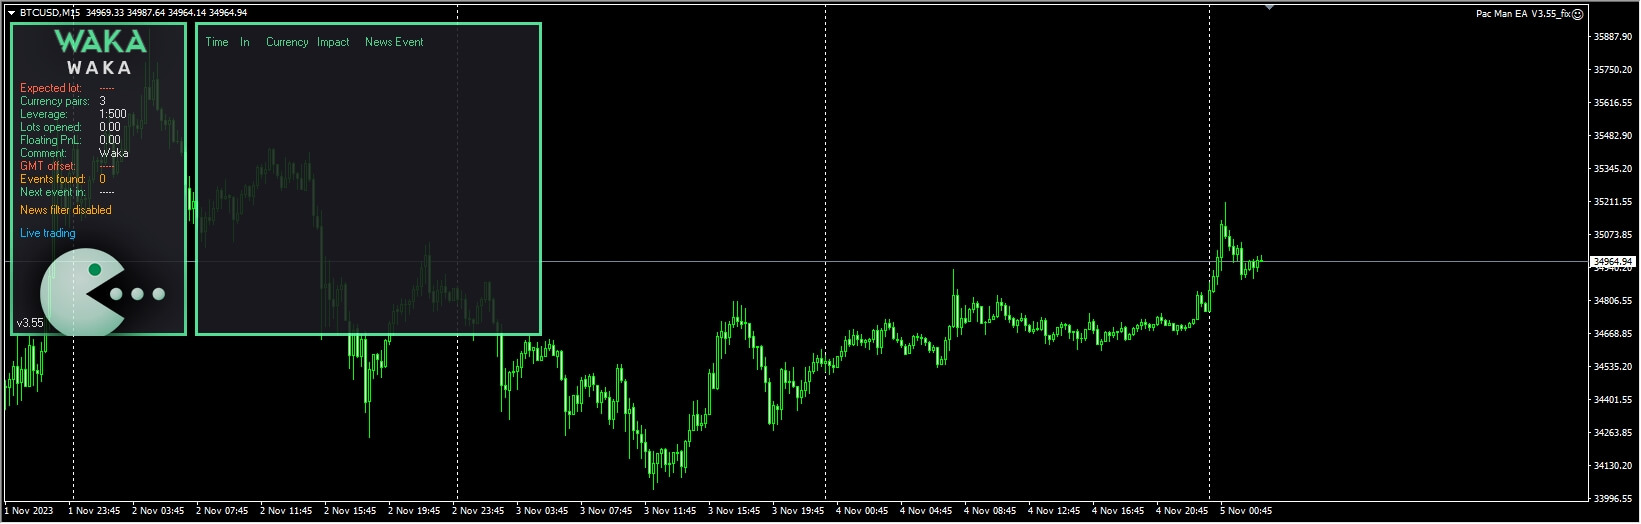Click the 'Comment:' label

tap(44, 153)
